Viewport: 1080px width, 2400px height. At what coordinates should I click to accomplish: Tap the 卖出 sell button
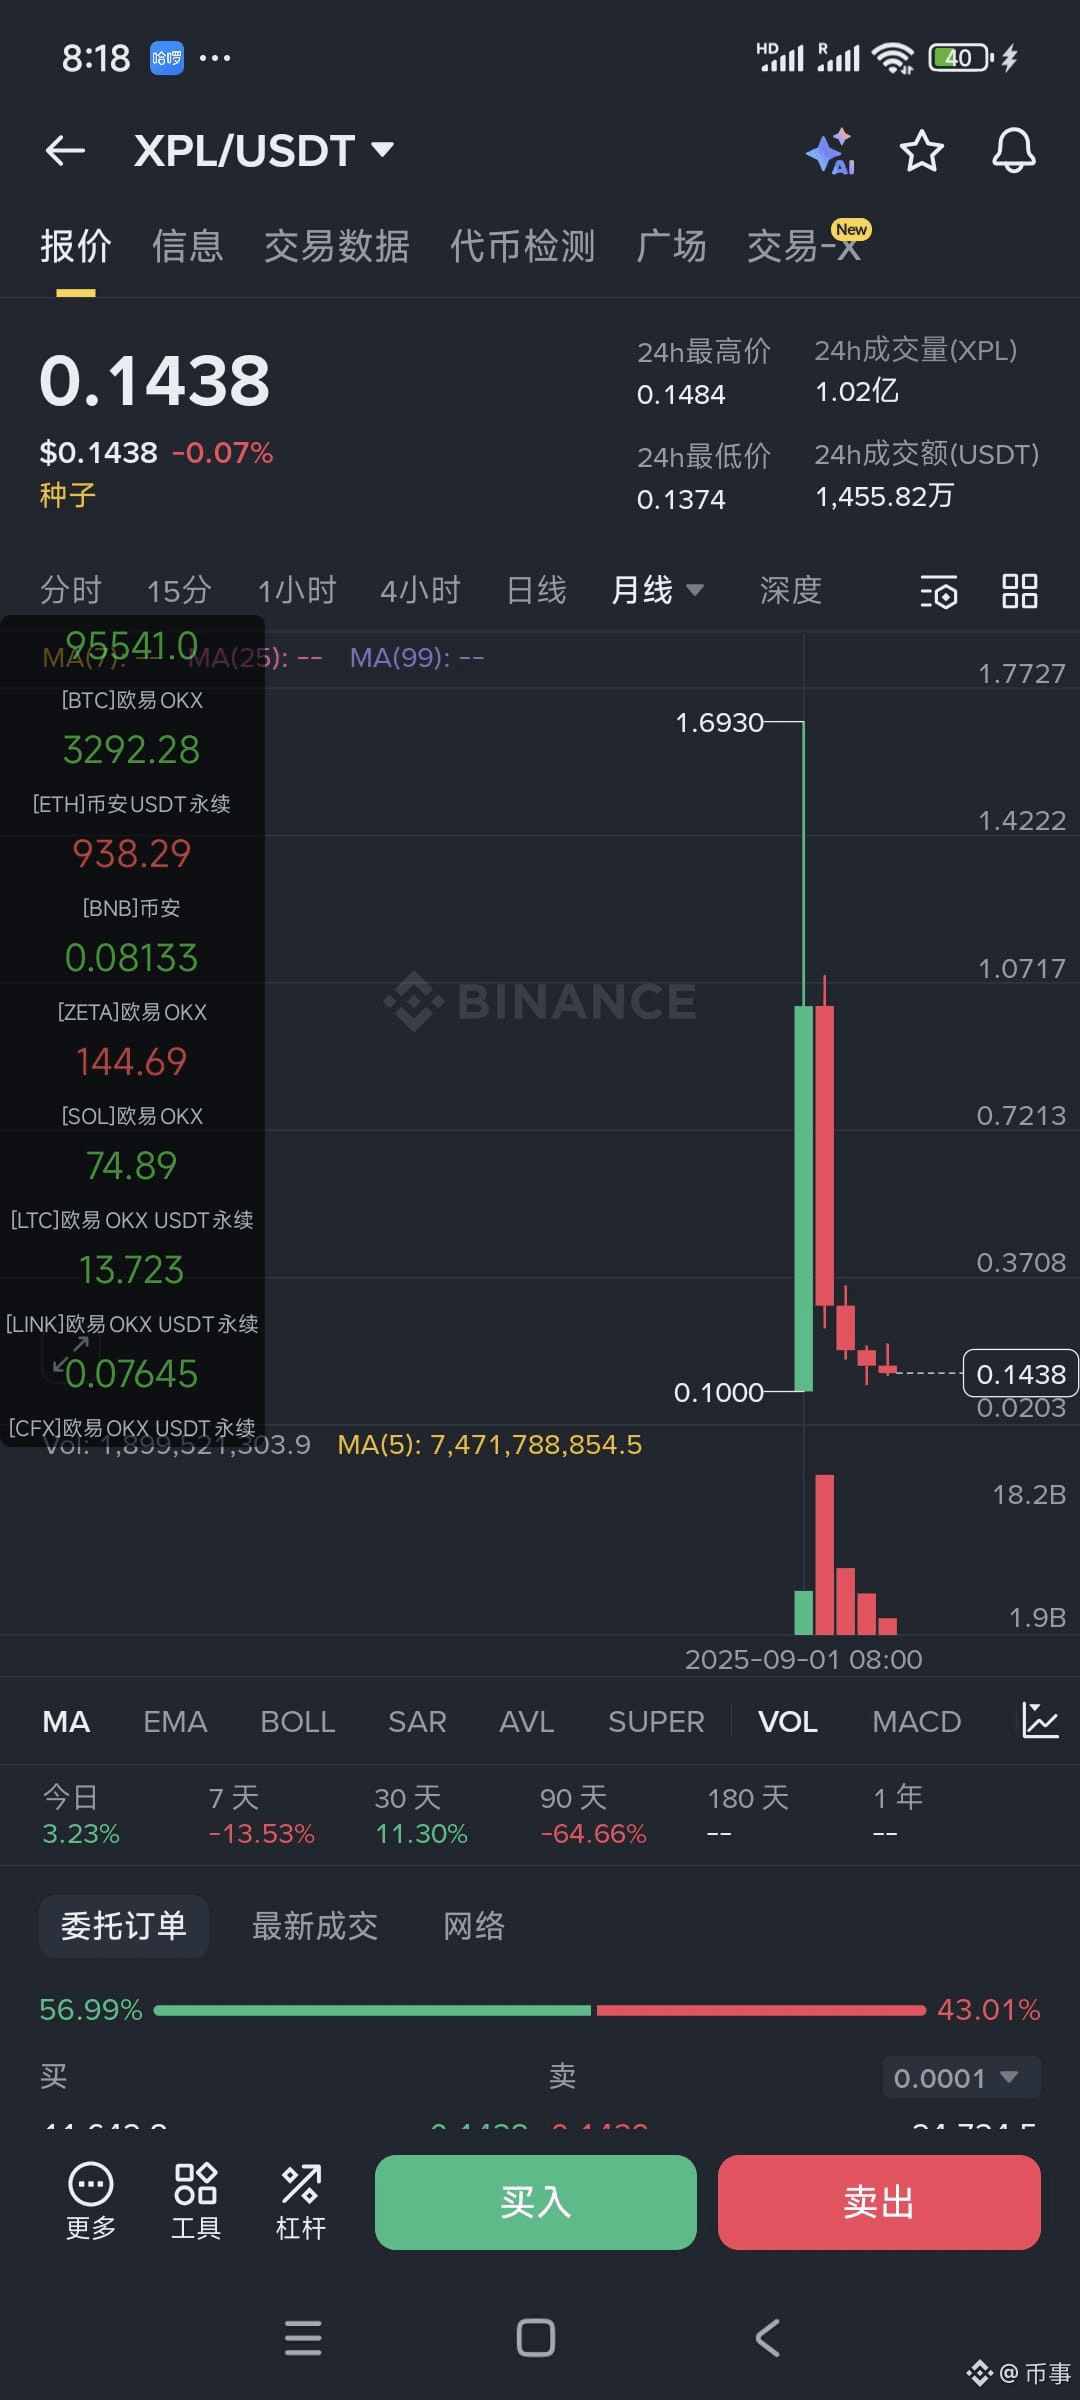click(x=879, y=2202)
